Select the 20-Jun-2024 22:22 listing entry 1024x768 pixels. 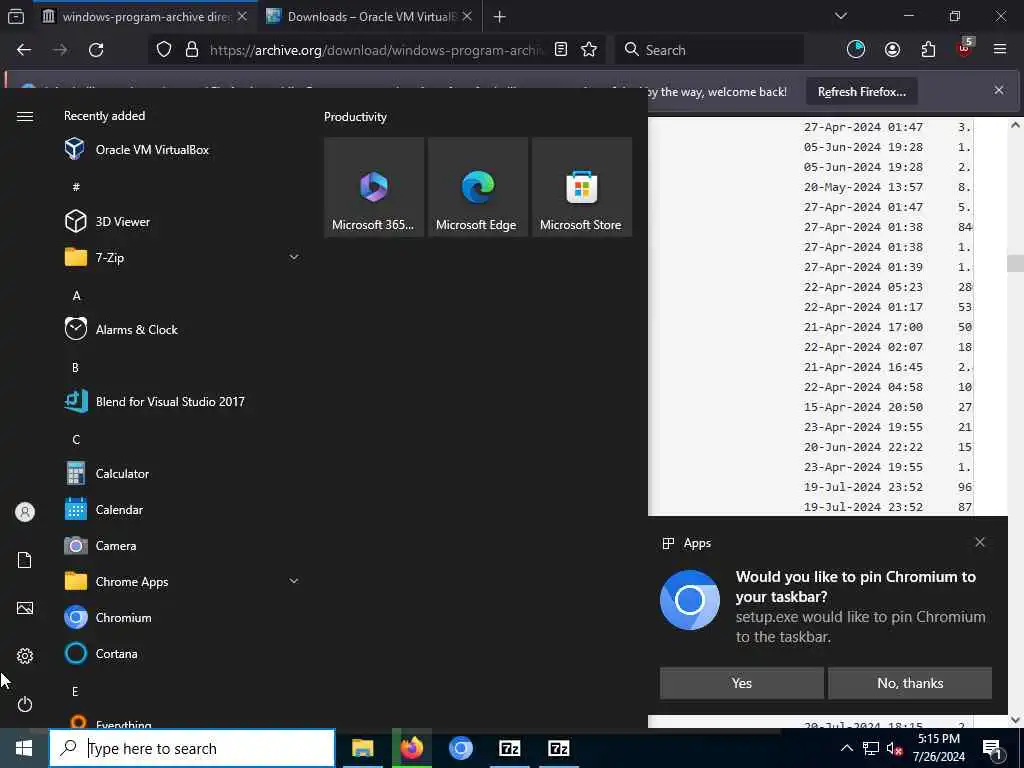coord(863,447)
